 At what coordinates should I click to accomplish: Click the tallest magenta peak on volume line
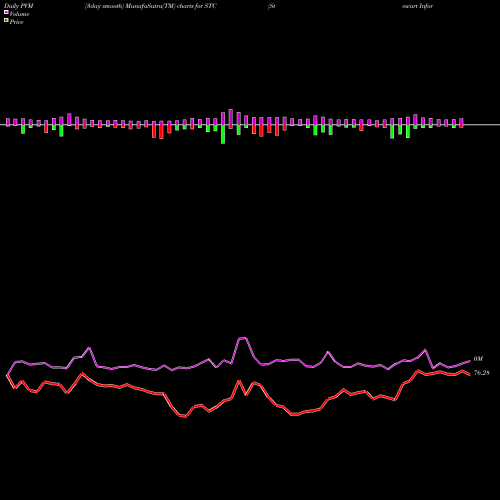tap(242, 338)
